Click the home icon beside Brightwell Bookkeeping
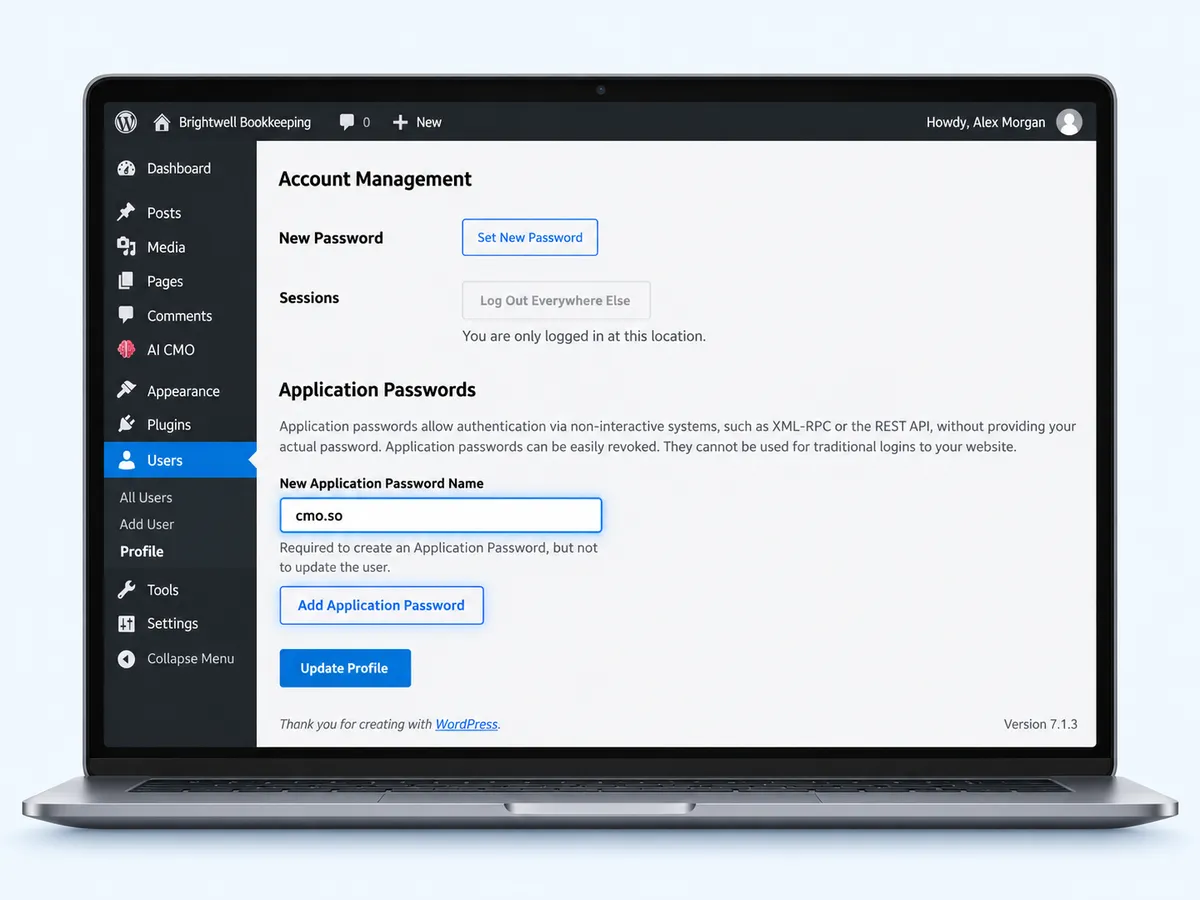Image resolution: width=1200 pixels, height=900 pixels. (x=161, y=122)
